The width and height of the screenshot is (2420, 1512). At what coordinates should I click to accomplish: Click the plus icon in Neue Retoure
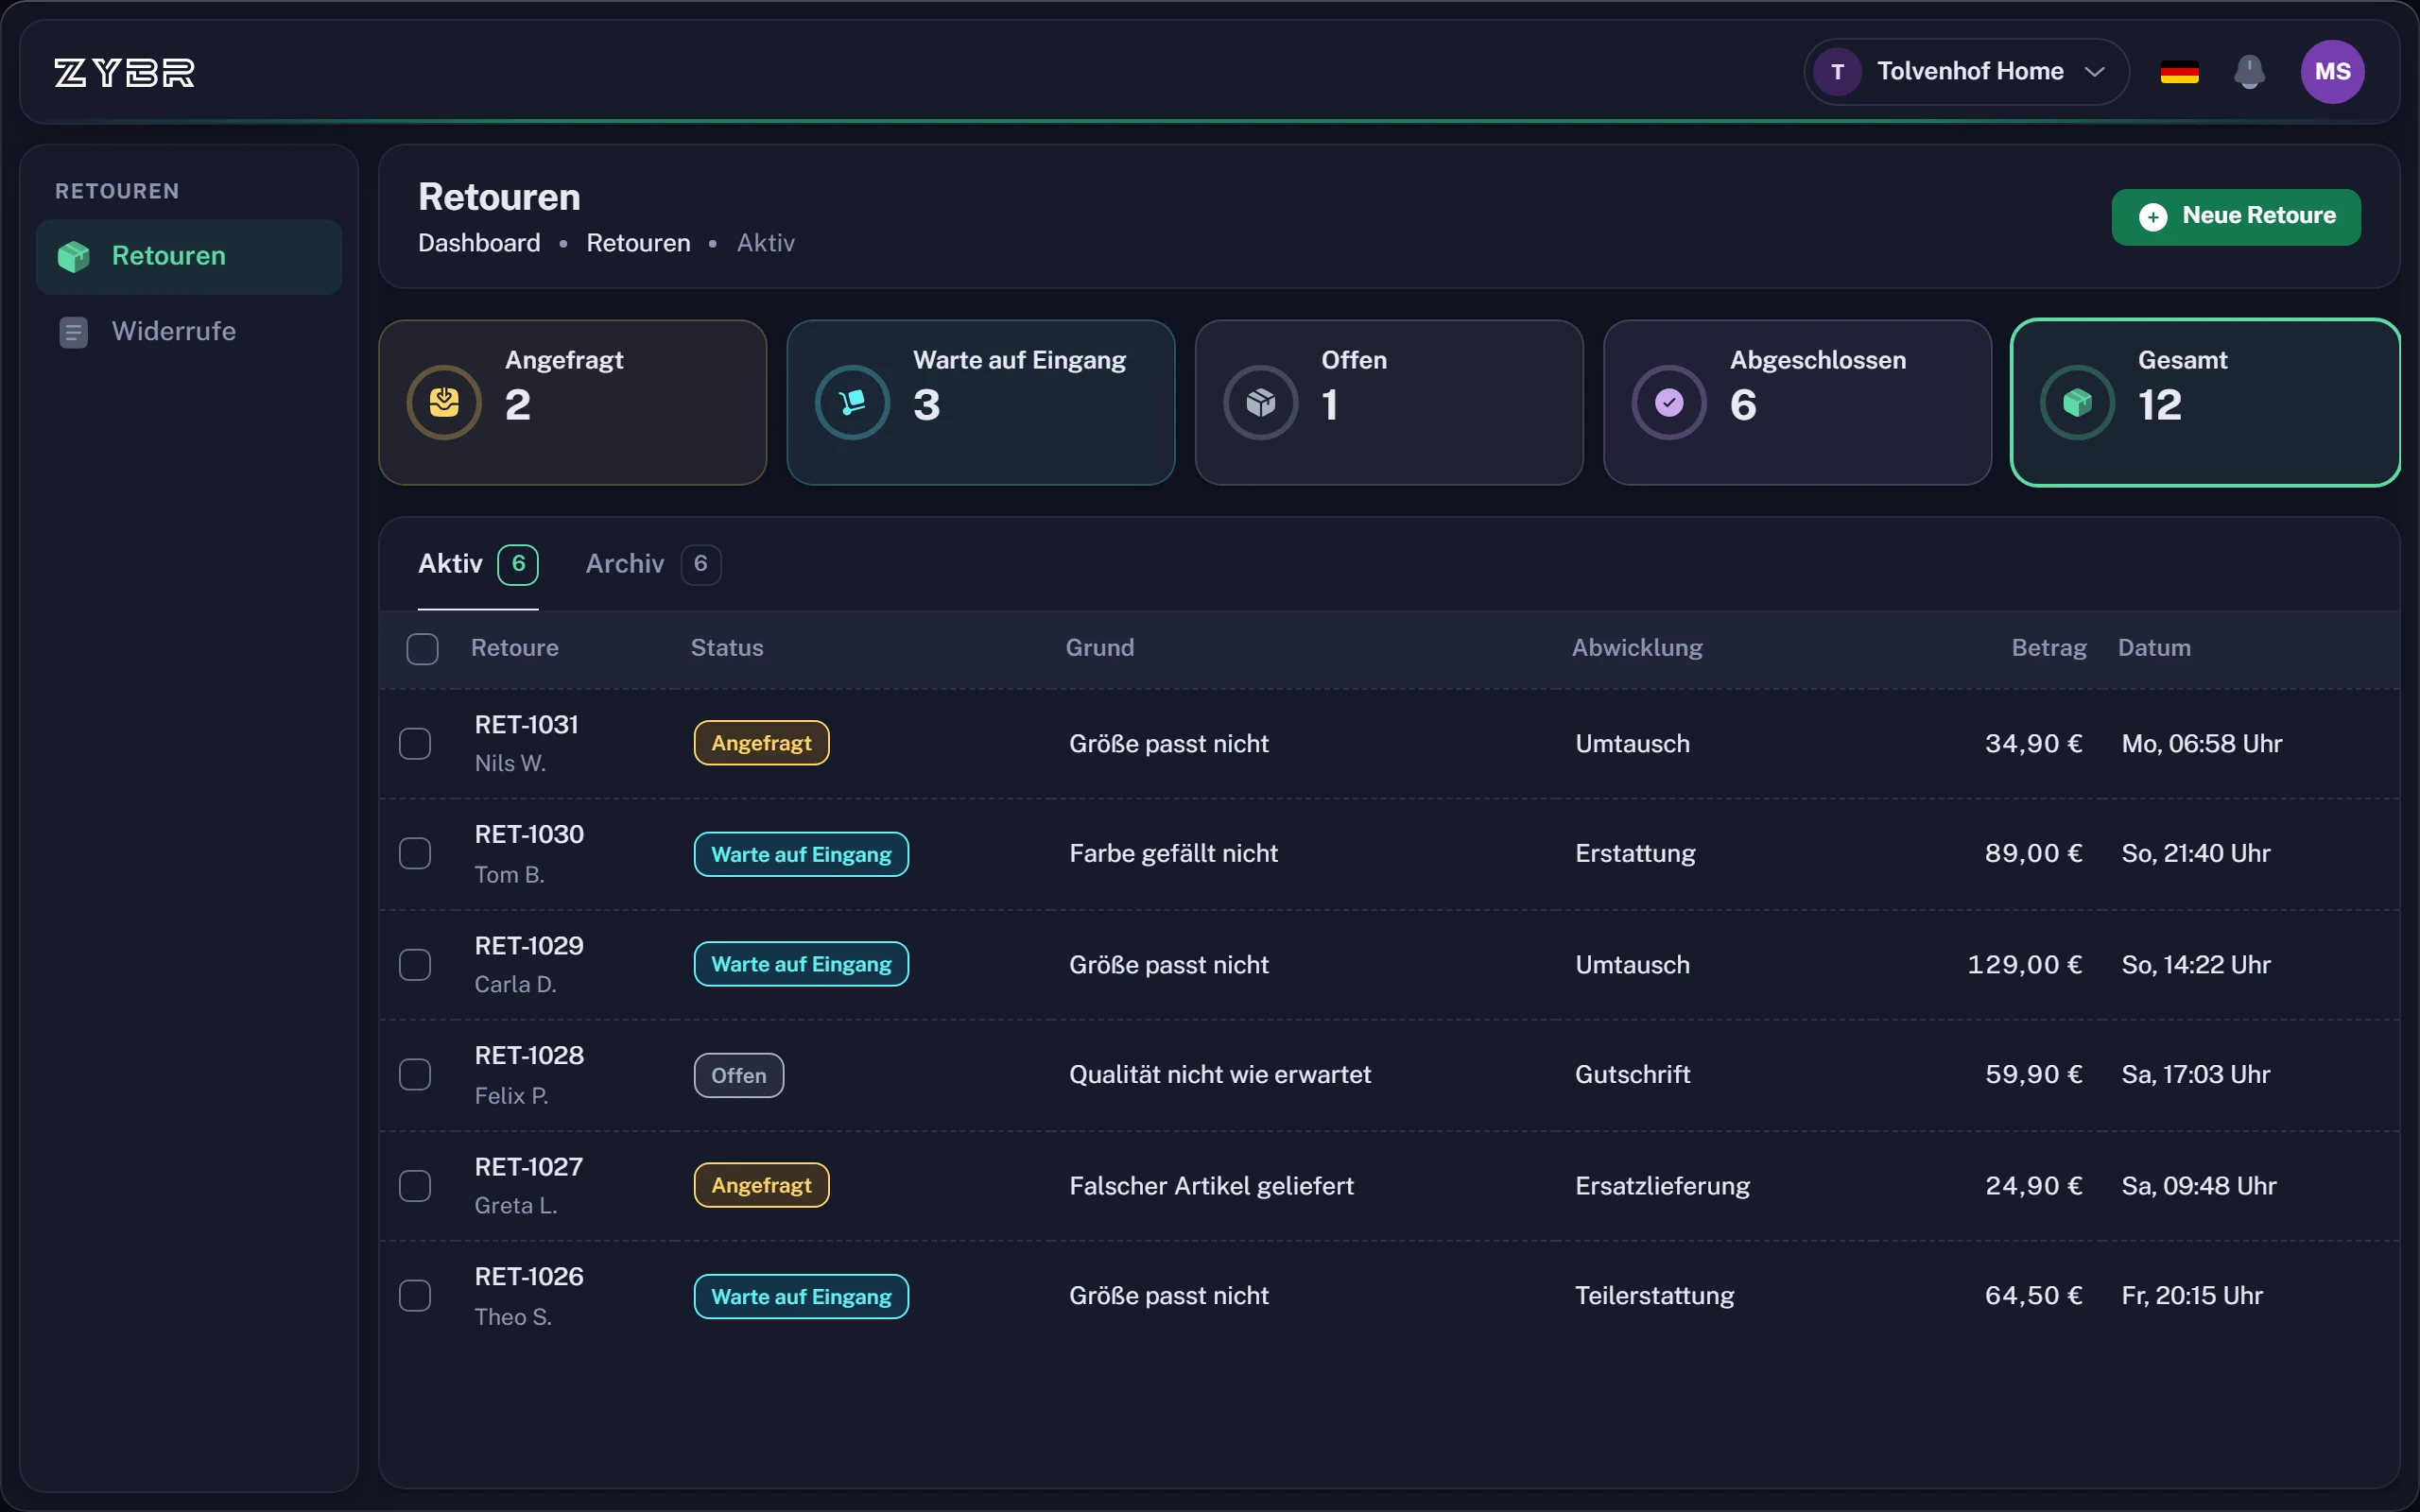pyautogui.click(x=2153, y=216)
